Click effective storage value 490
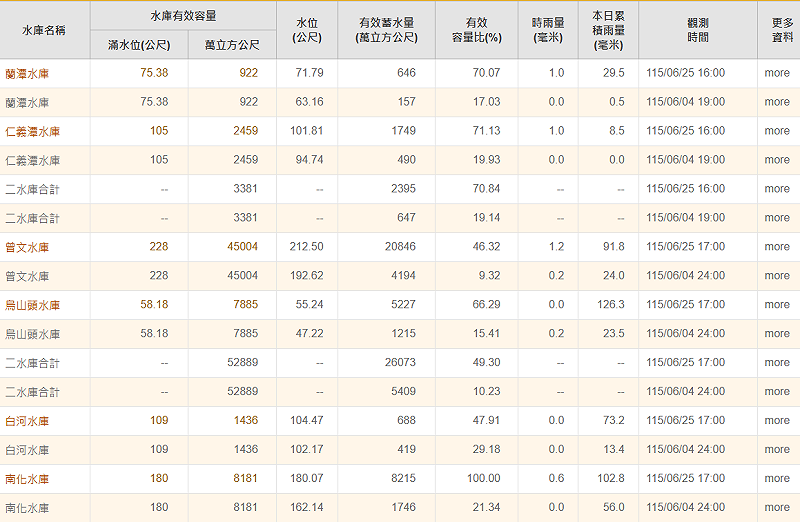The height and width of the screenshot is (522, 800). click(406, 160)
